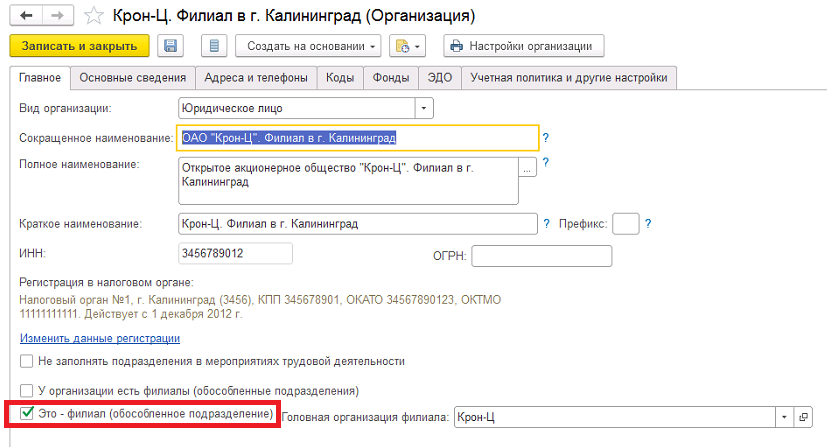Save using the floppy disk icon

(x=170, y=46)
